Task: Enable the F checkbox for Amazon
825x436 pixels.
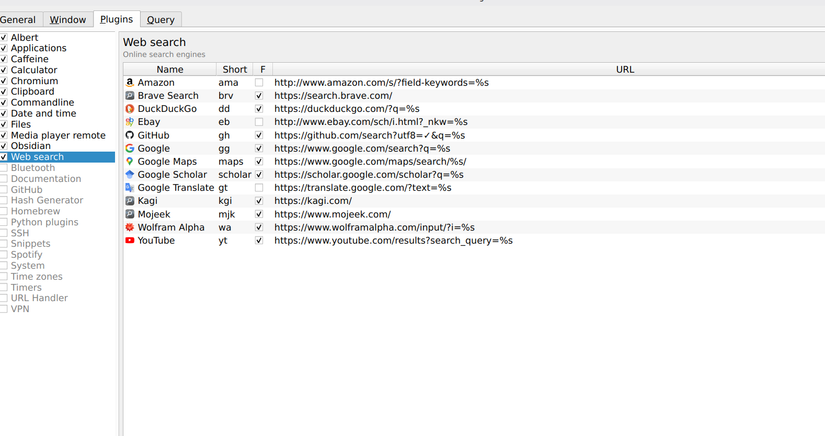Action: pos(259,83)
